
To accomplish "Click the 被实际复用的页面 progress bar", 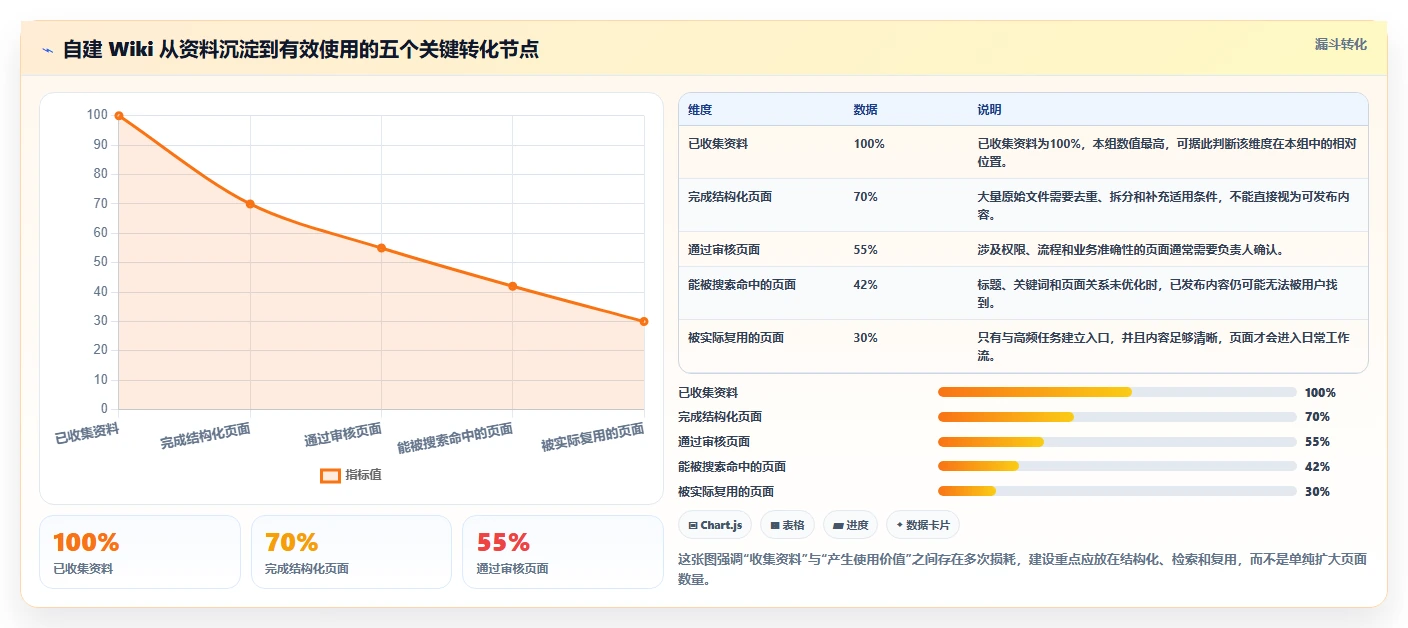I will pos(1117,491).
